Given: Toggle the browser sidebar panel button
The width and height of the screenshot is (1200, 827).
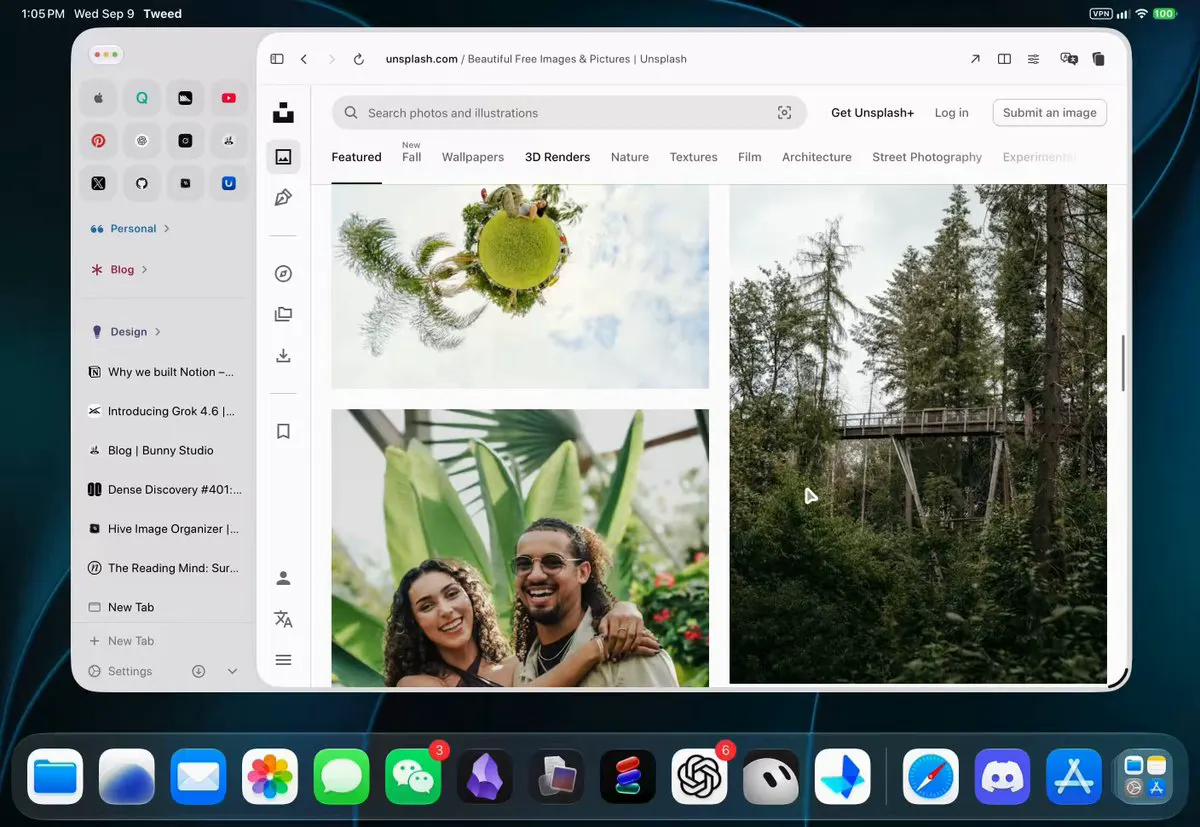Looking at the screenshot, I should click(277, 59).
